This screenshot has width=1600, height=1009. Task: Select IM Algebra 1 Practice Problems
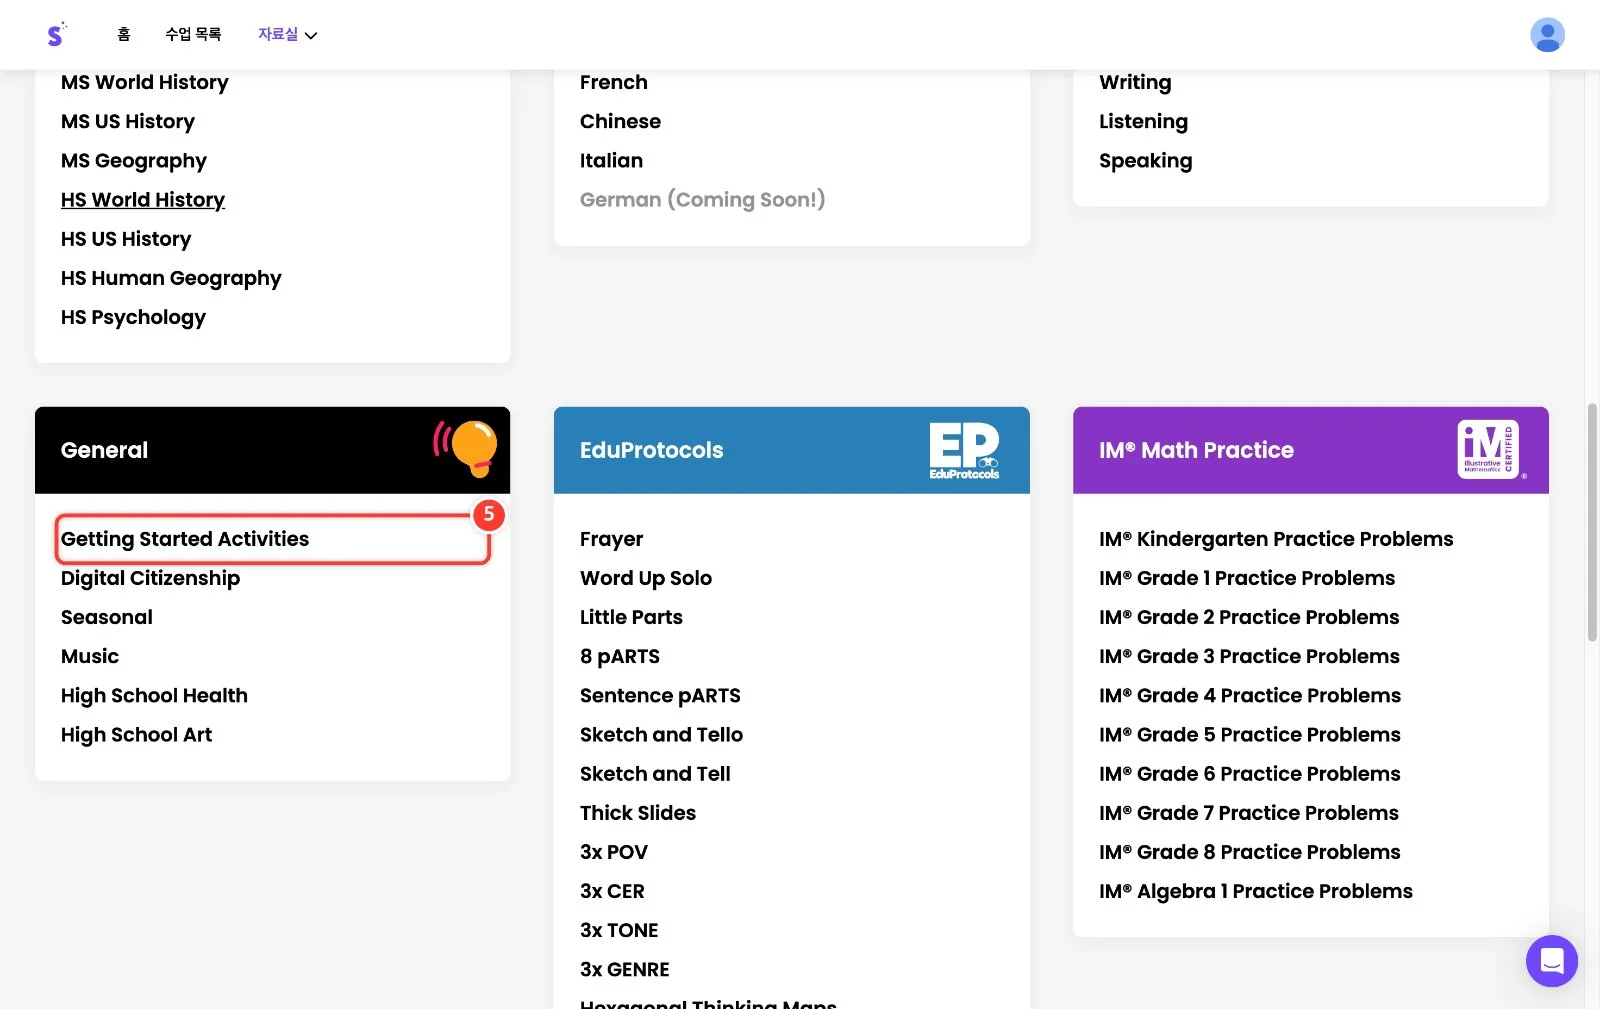1255,891
